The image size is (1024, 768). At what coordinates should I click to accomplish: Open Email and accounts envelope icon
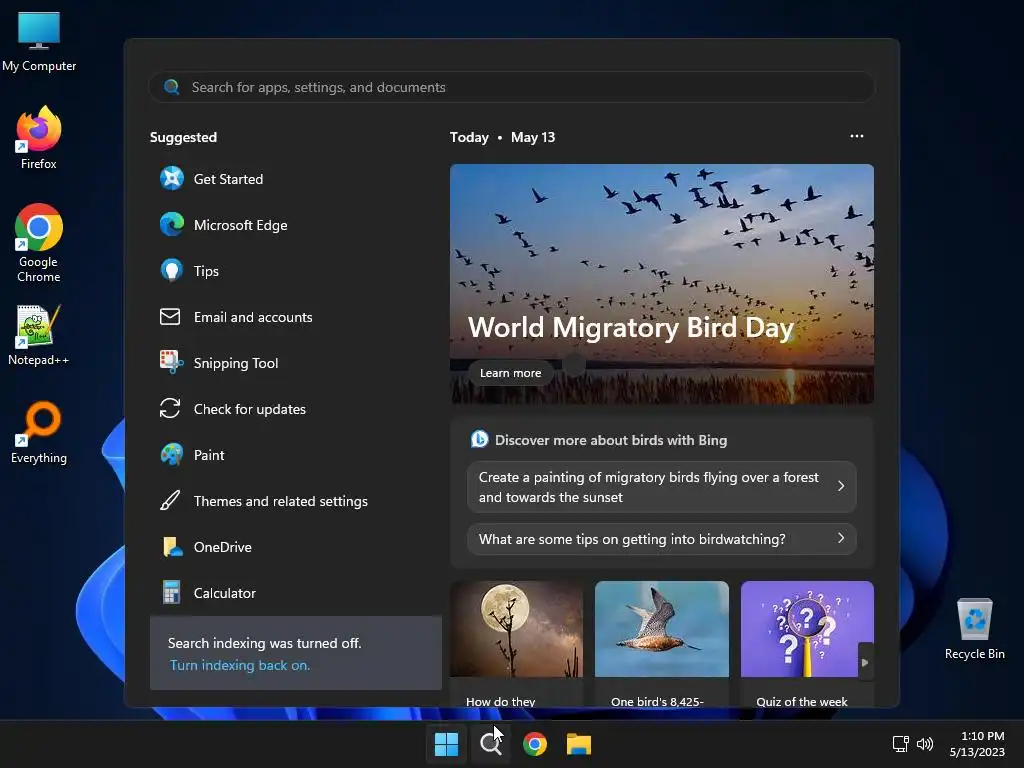pos(170,317)
